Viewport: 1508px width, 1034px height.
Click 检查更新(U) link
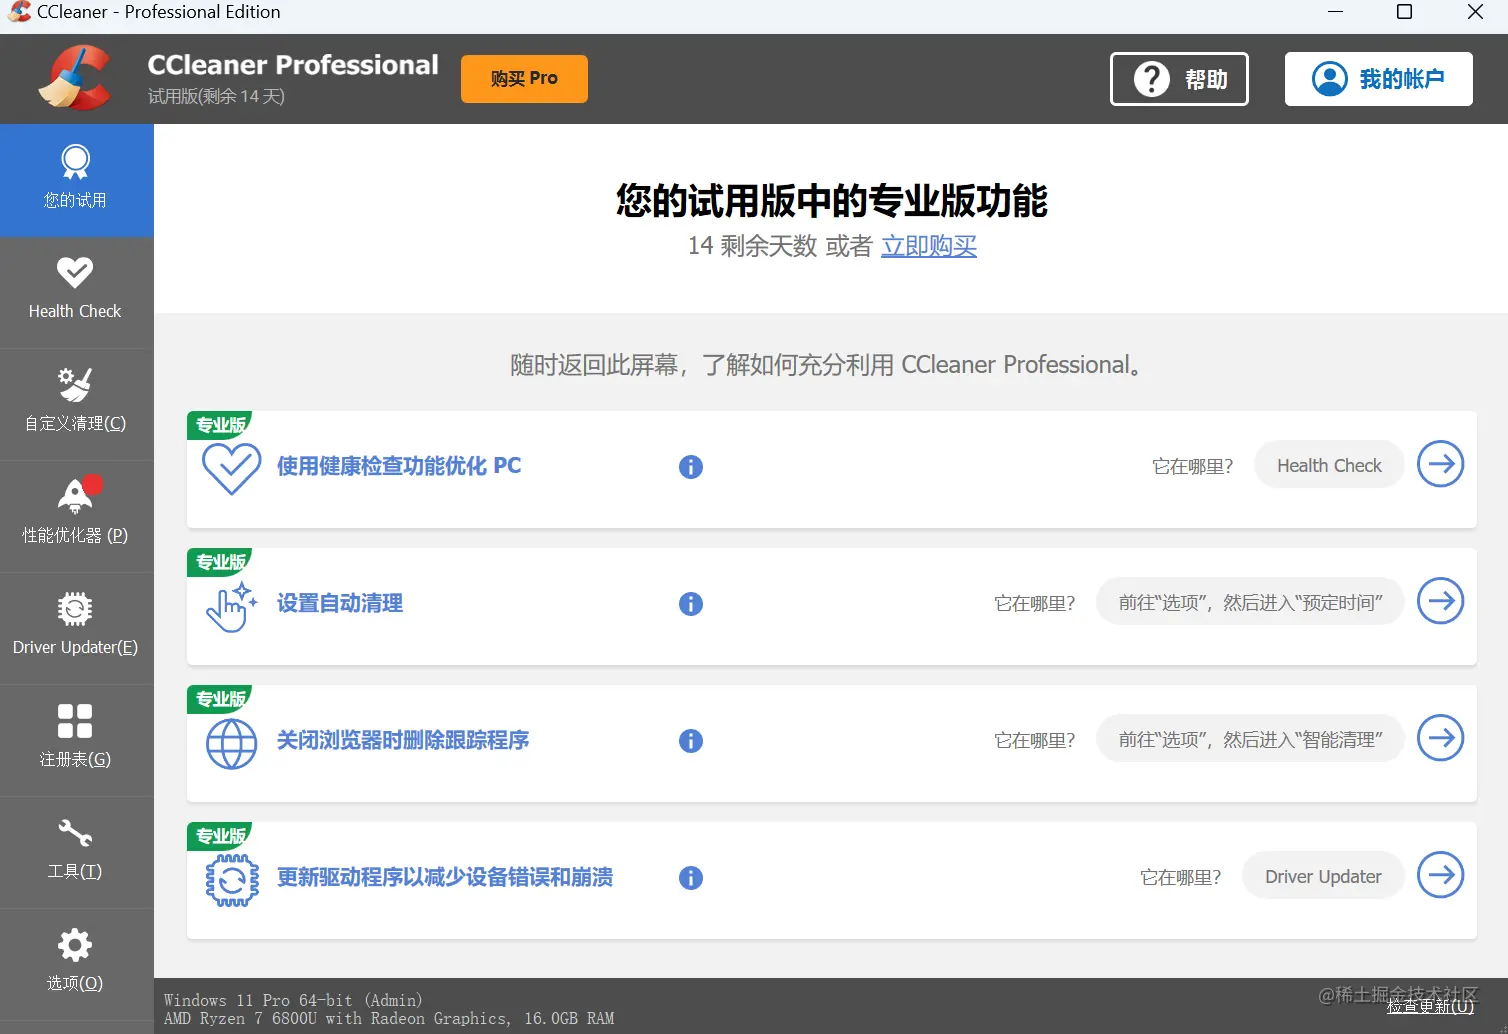1430,1006
